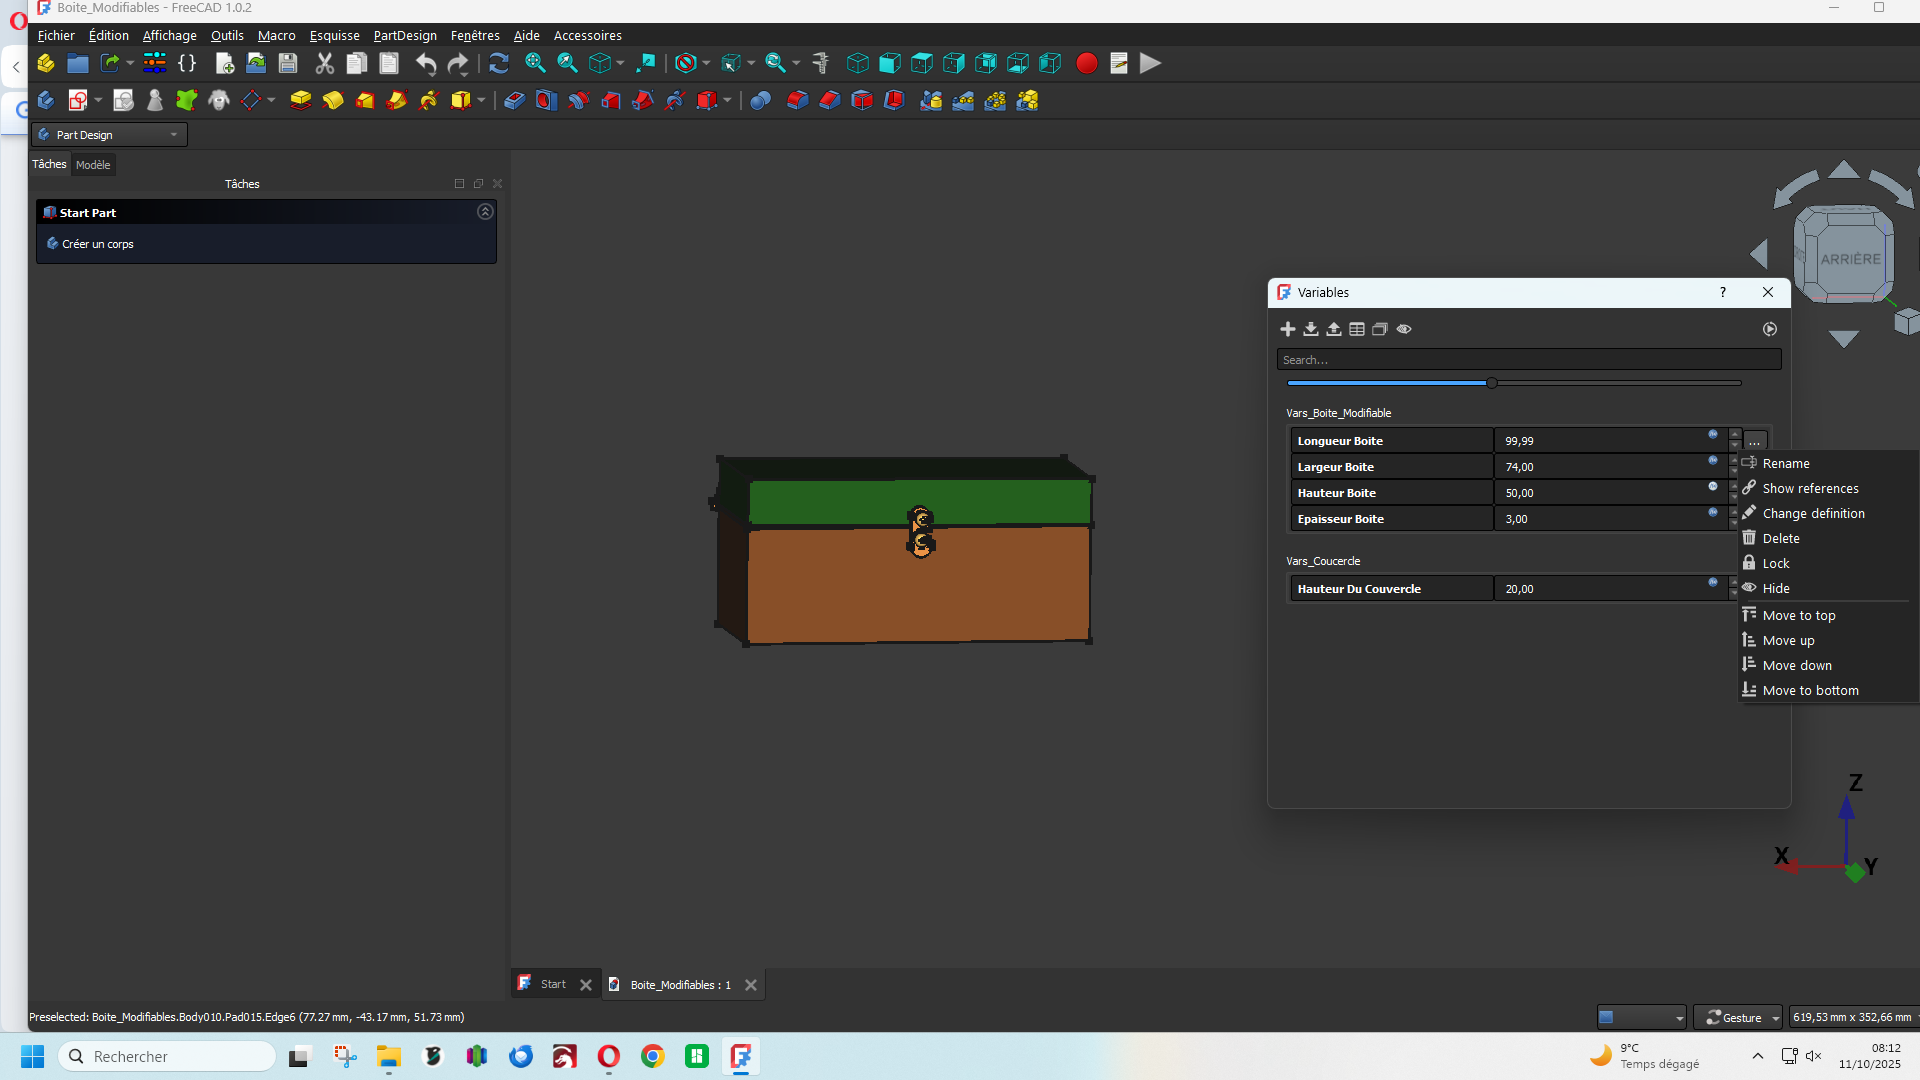The height and width of the screenshot is (1080, 1920).
Task: Toggle hidden variables eye icon
Action: [1404, 329]
